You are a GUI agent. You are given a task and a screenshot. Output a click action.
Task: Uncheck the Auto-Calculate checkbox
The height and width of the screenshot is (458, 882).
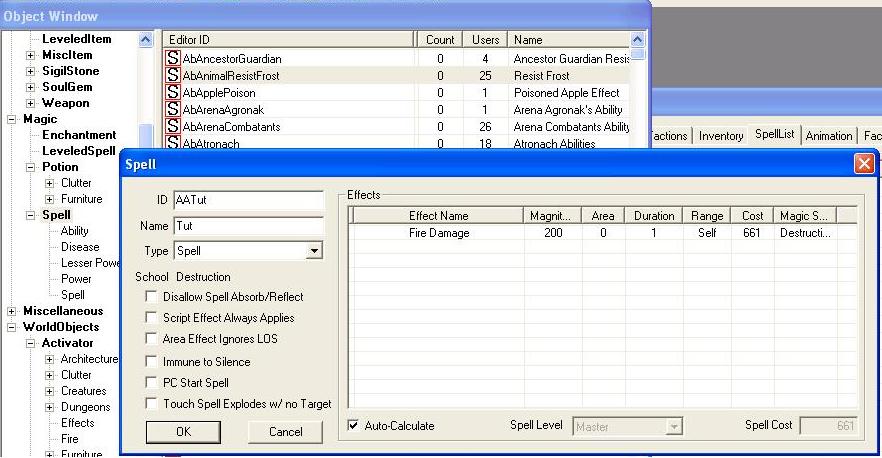click(x=353, y=425)
